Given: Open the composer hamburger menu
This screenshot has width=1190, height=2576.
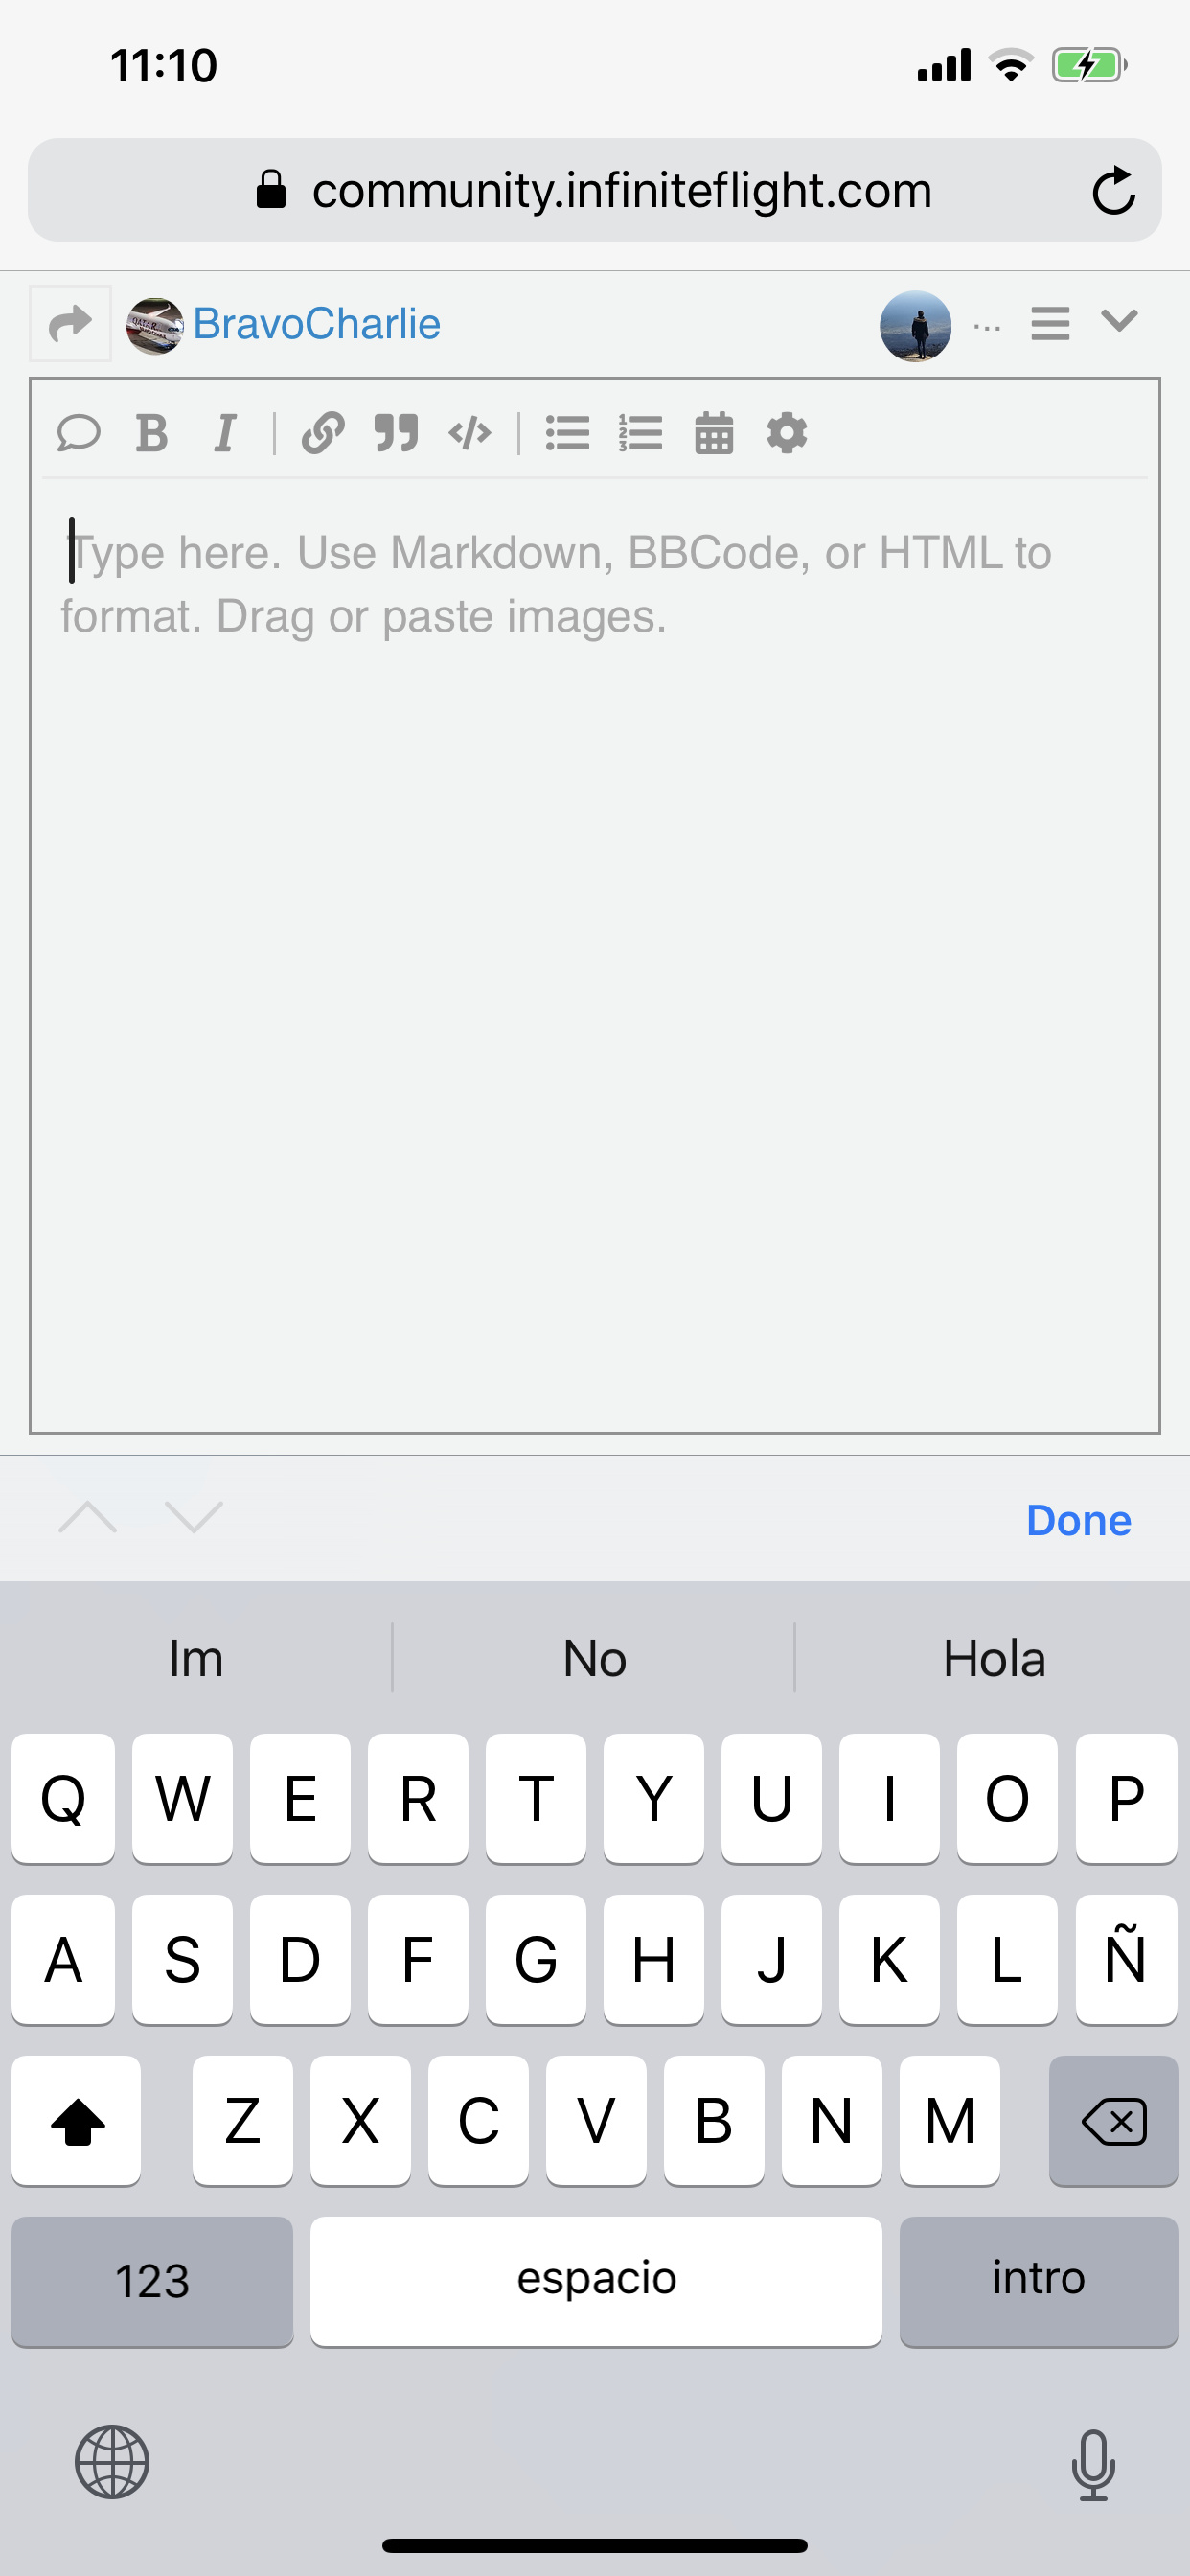Looking at the screenshot, I should (1050, 323).
